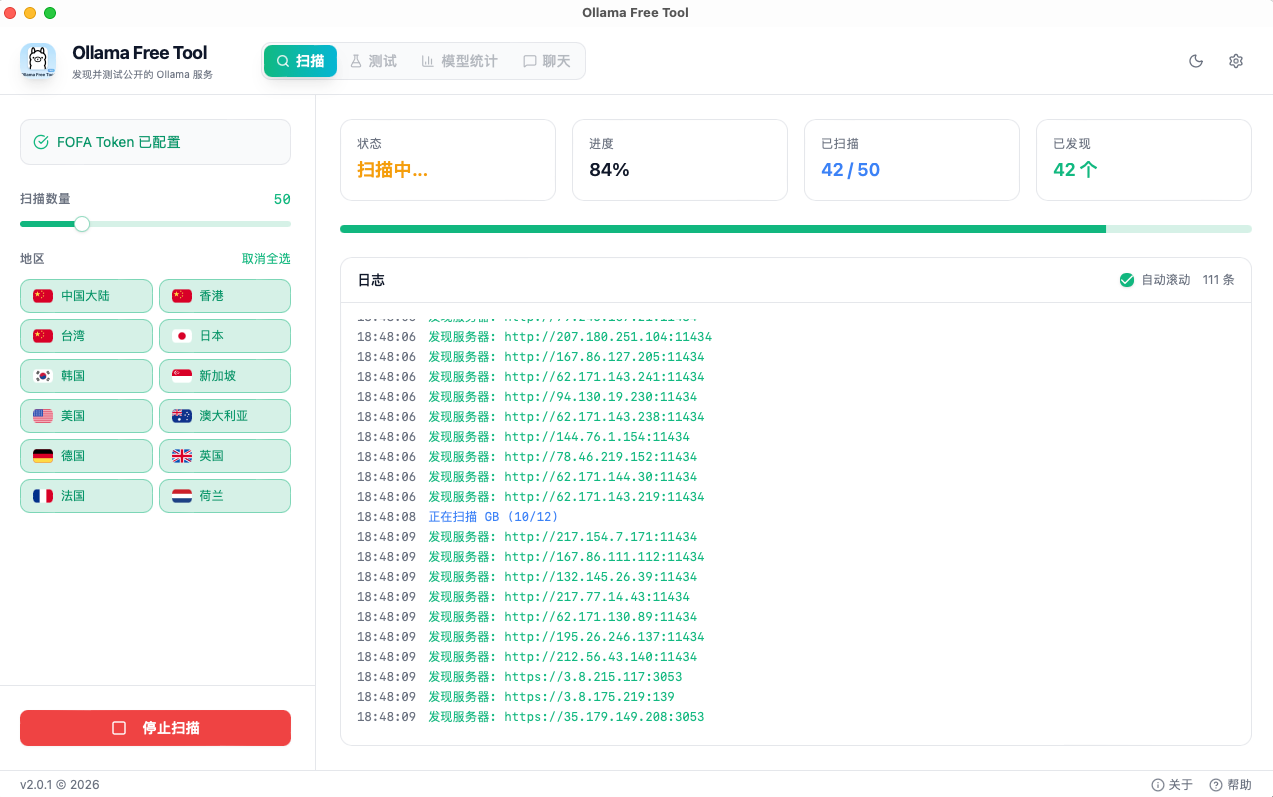This screenshot has width=1273, height=797.
Task: Click the green FOFA Token check icon
Action: click(x=41, y=142)
